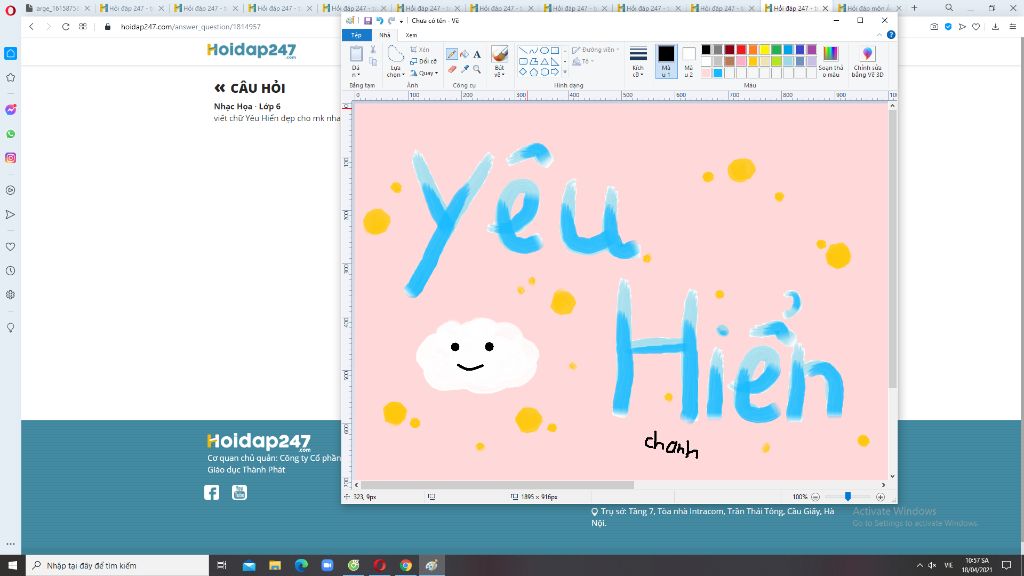Switch to first browser tab arge_1615875
This screenshot has height=576, width=1024.
tap(57, 8)
